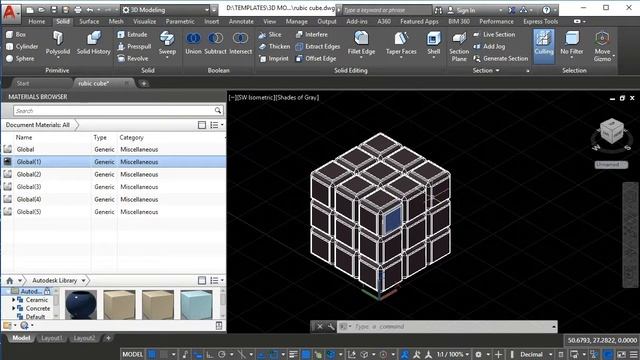The image size is (640, 360).
Task: Select the light blue material swatch
Action: point(196,304)
